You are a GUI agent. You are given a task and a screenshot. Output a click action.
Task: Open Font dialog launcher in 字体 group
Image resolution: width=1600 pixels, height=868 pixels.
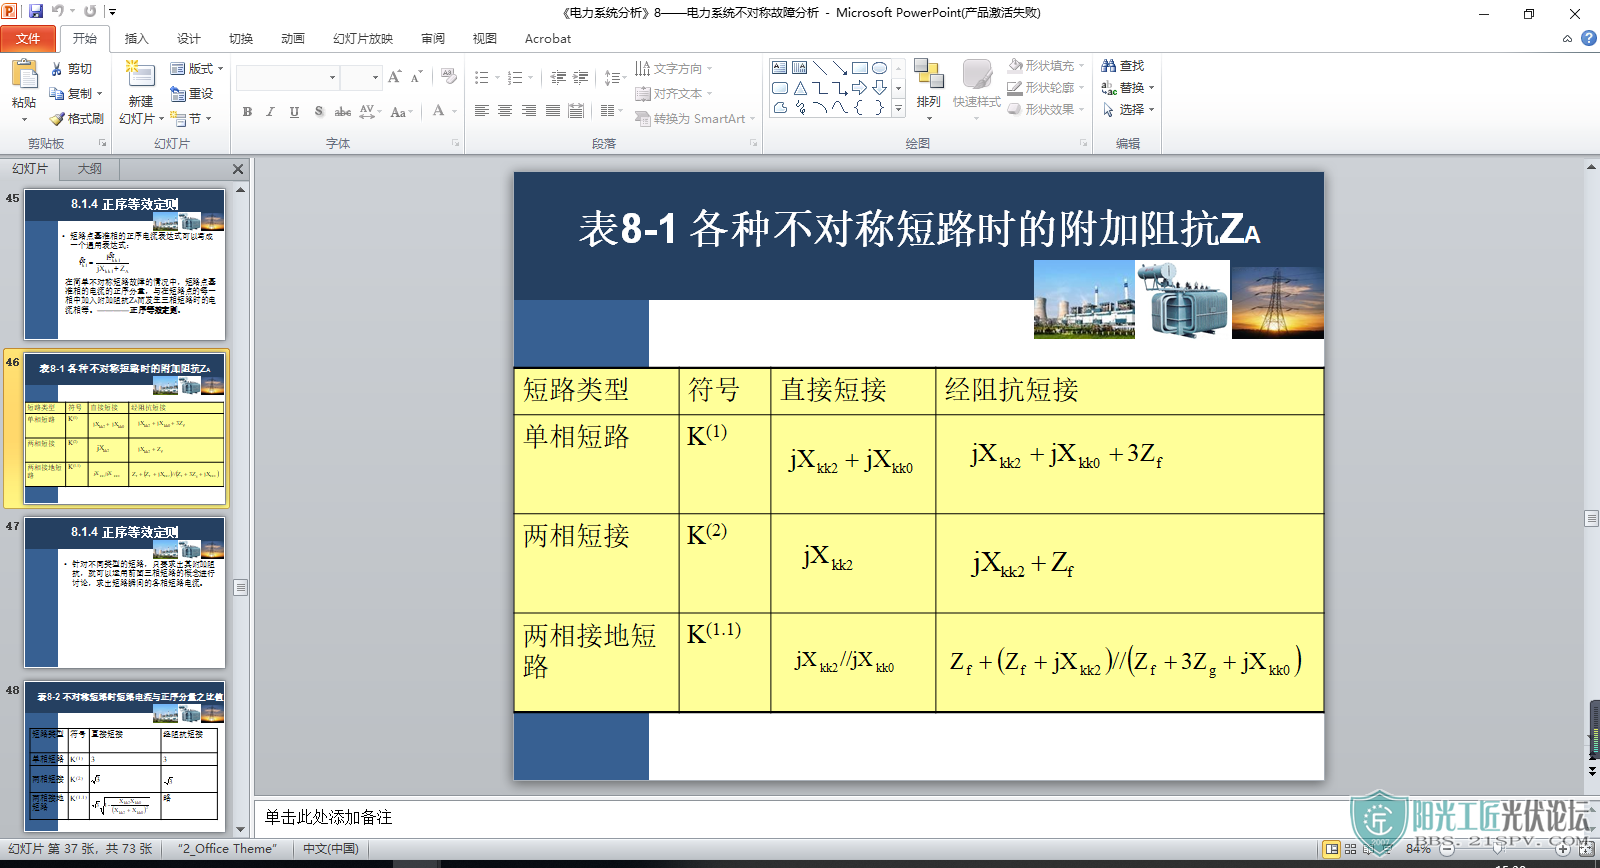tap(455, 144)
